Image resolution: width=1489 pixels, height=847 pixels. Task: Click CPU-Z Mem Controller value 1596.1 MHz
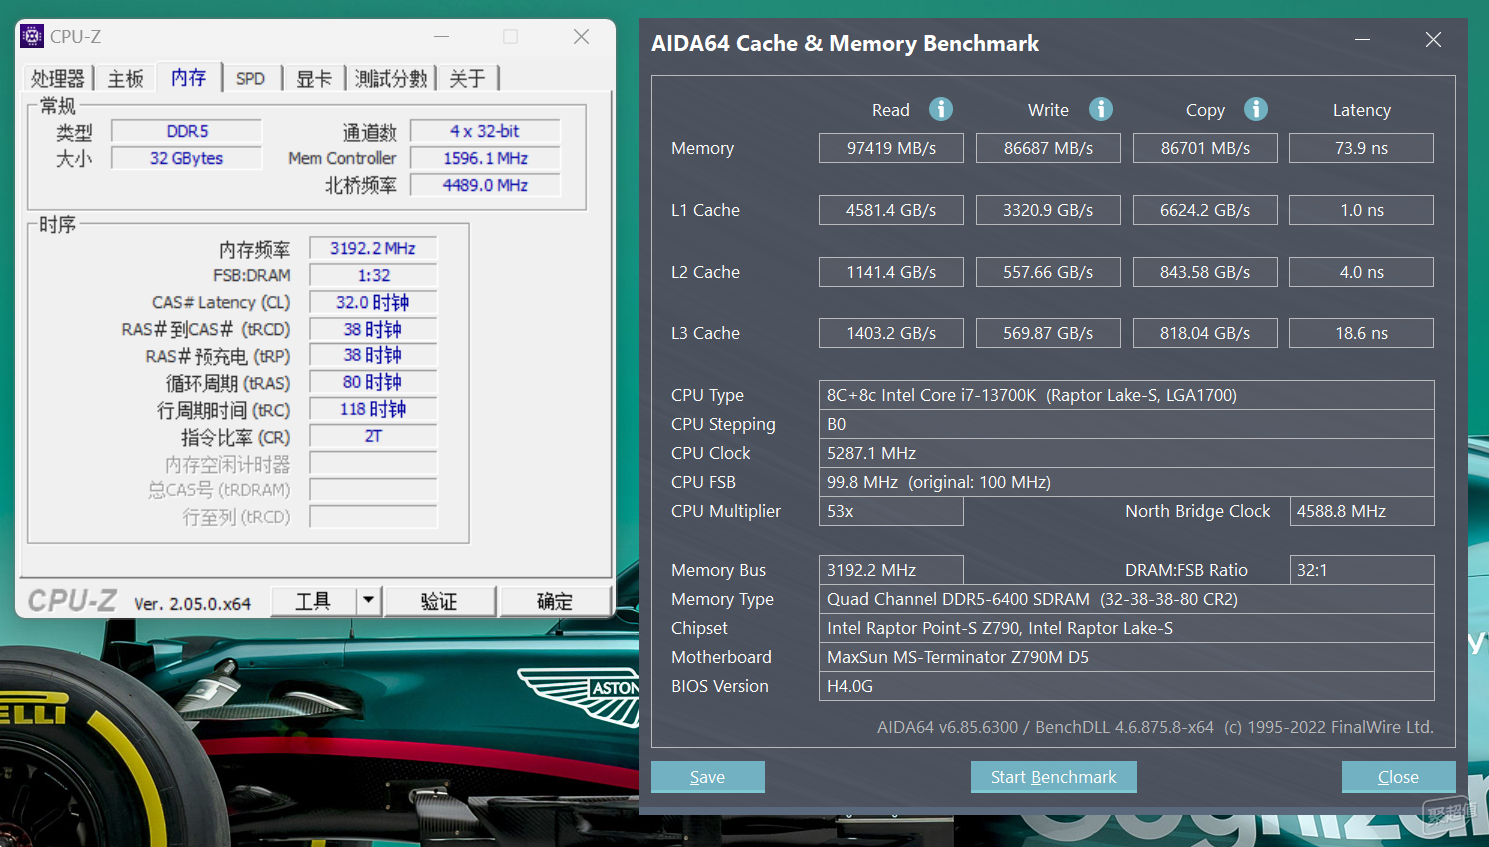coord(485,158)
